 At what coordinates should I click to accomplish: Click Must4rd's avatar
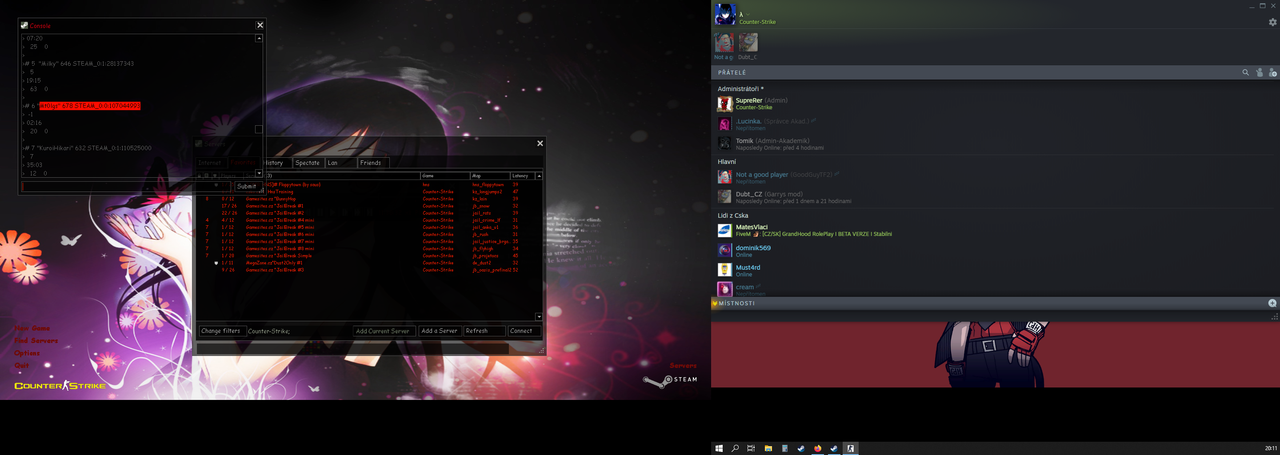[725, 270]
